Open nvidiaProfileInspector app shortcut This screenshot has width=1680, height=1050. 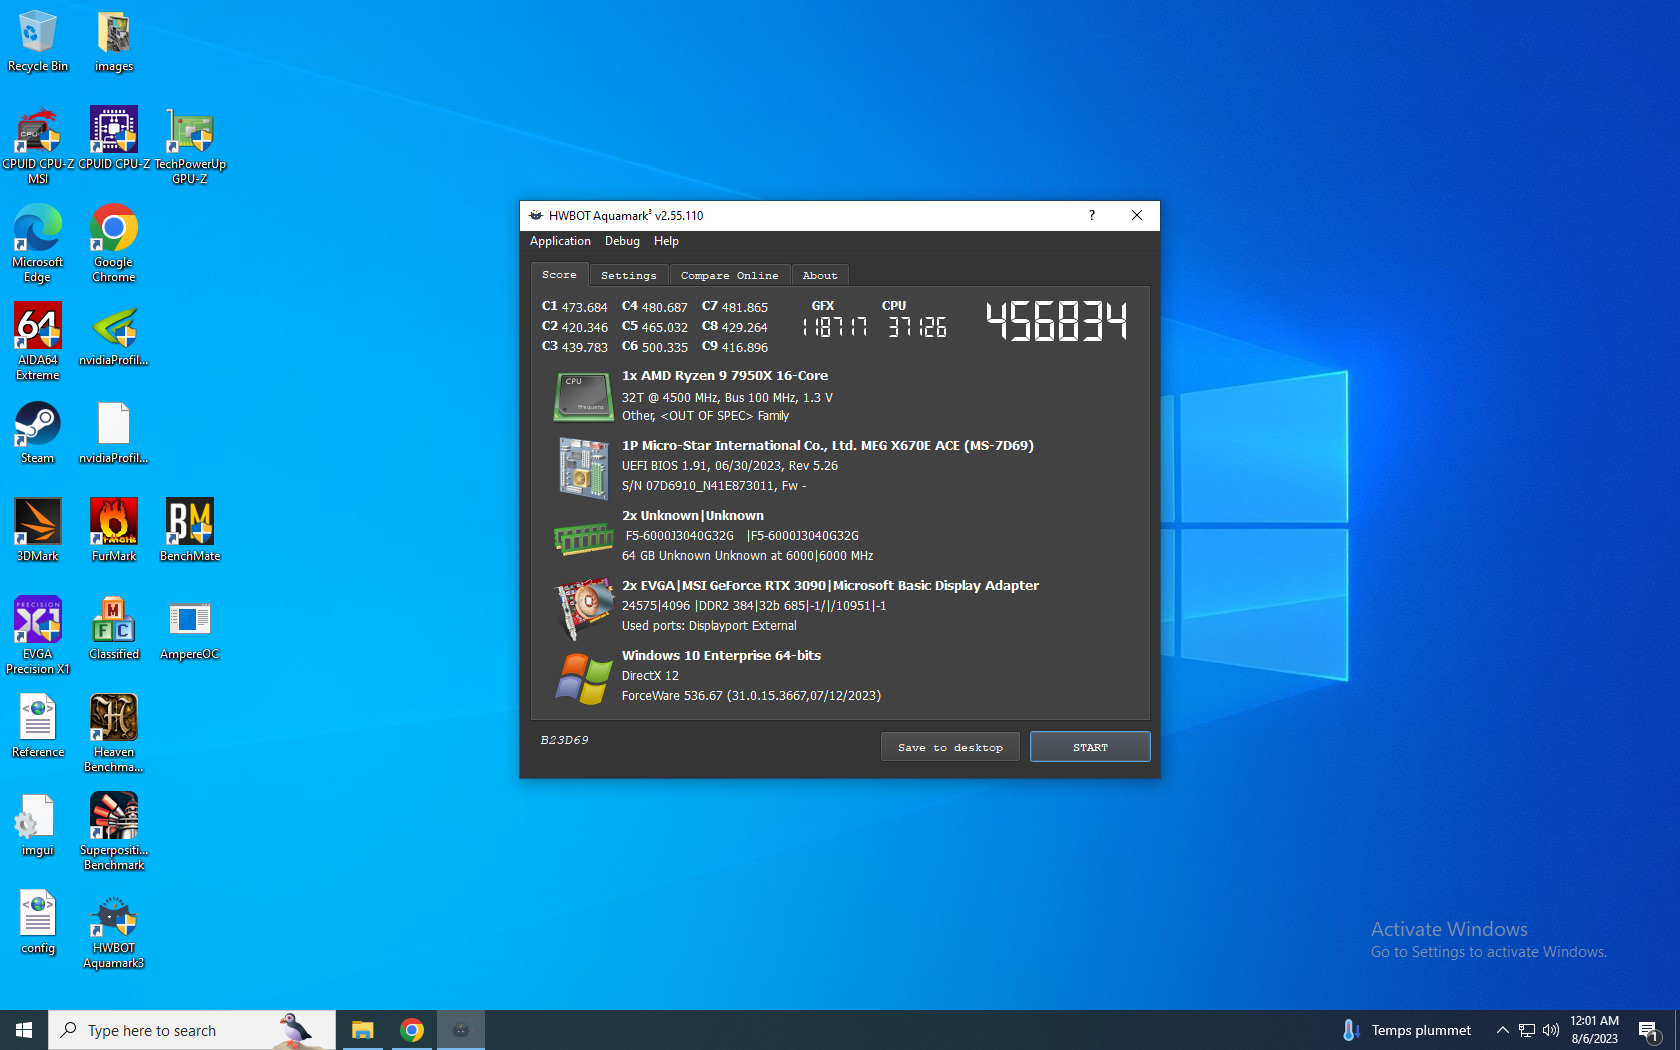coord(114,335)
